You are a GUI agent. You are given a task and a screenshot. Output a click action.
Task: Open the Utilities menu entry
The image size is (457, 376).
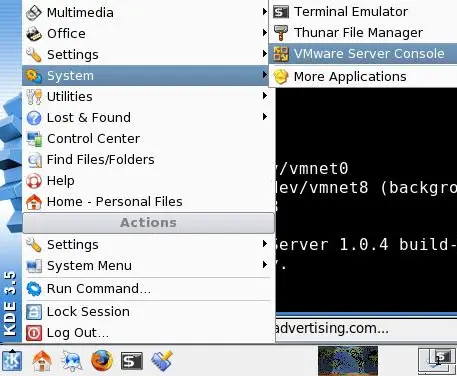point(148,97)
